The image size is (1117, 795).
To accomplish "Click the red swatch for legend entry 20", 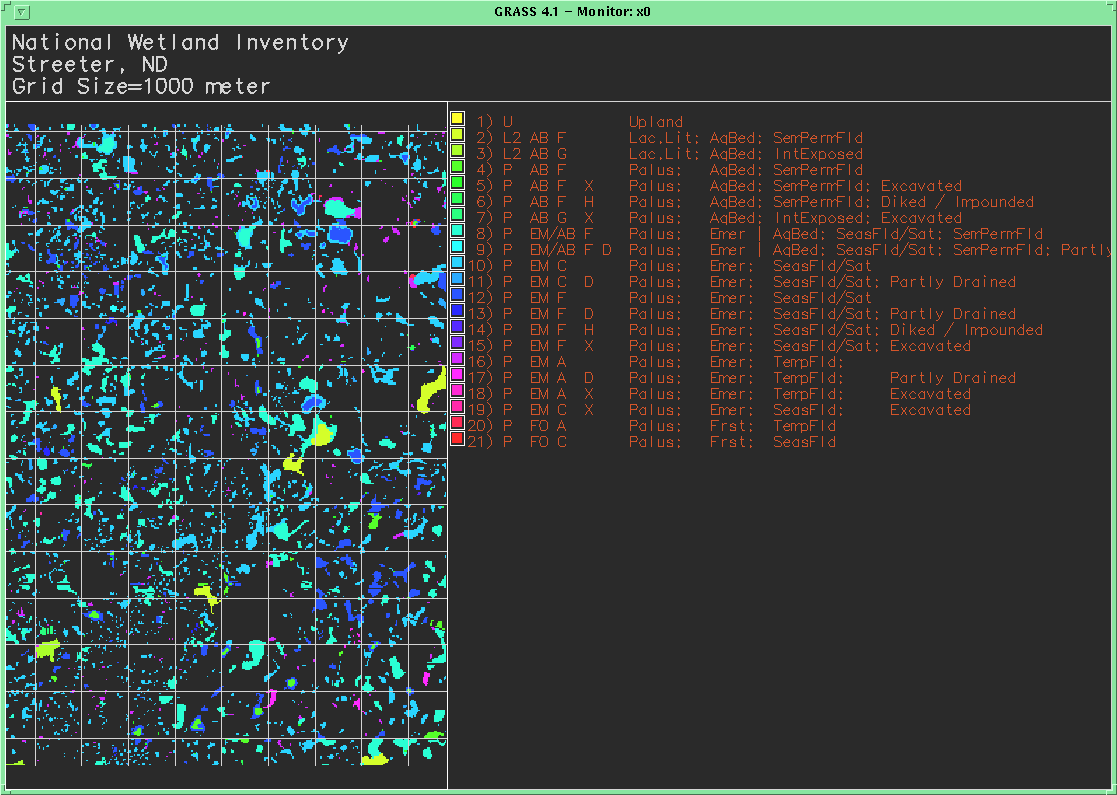I will [457, 423].
